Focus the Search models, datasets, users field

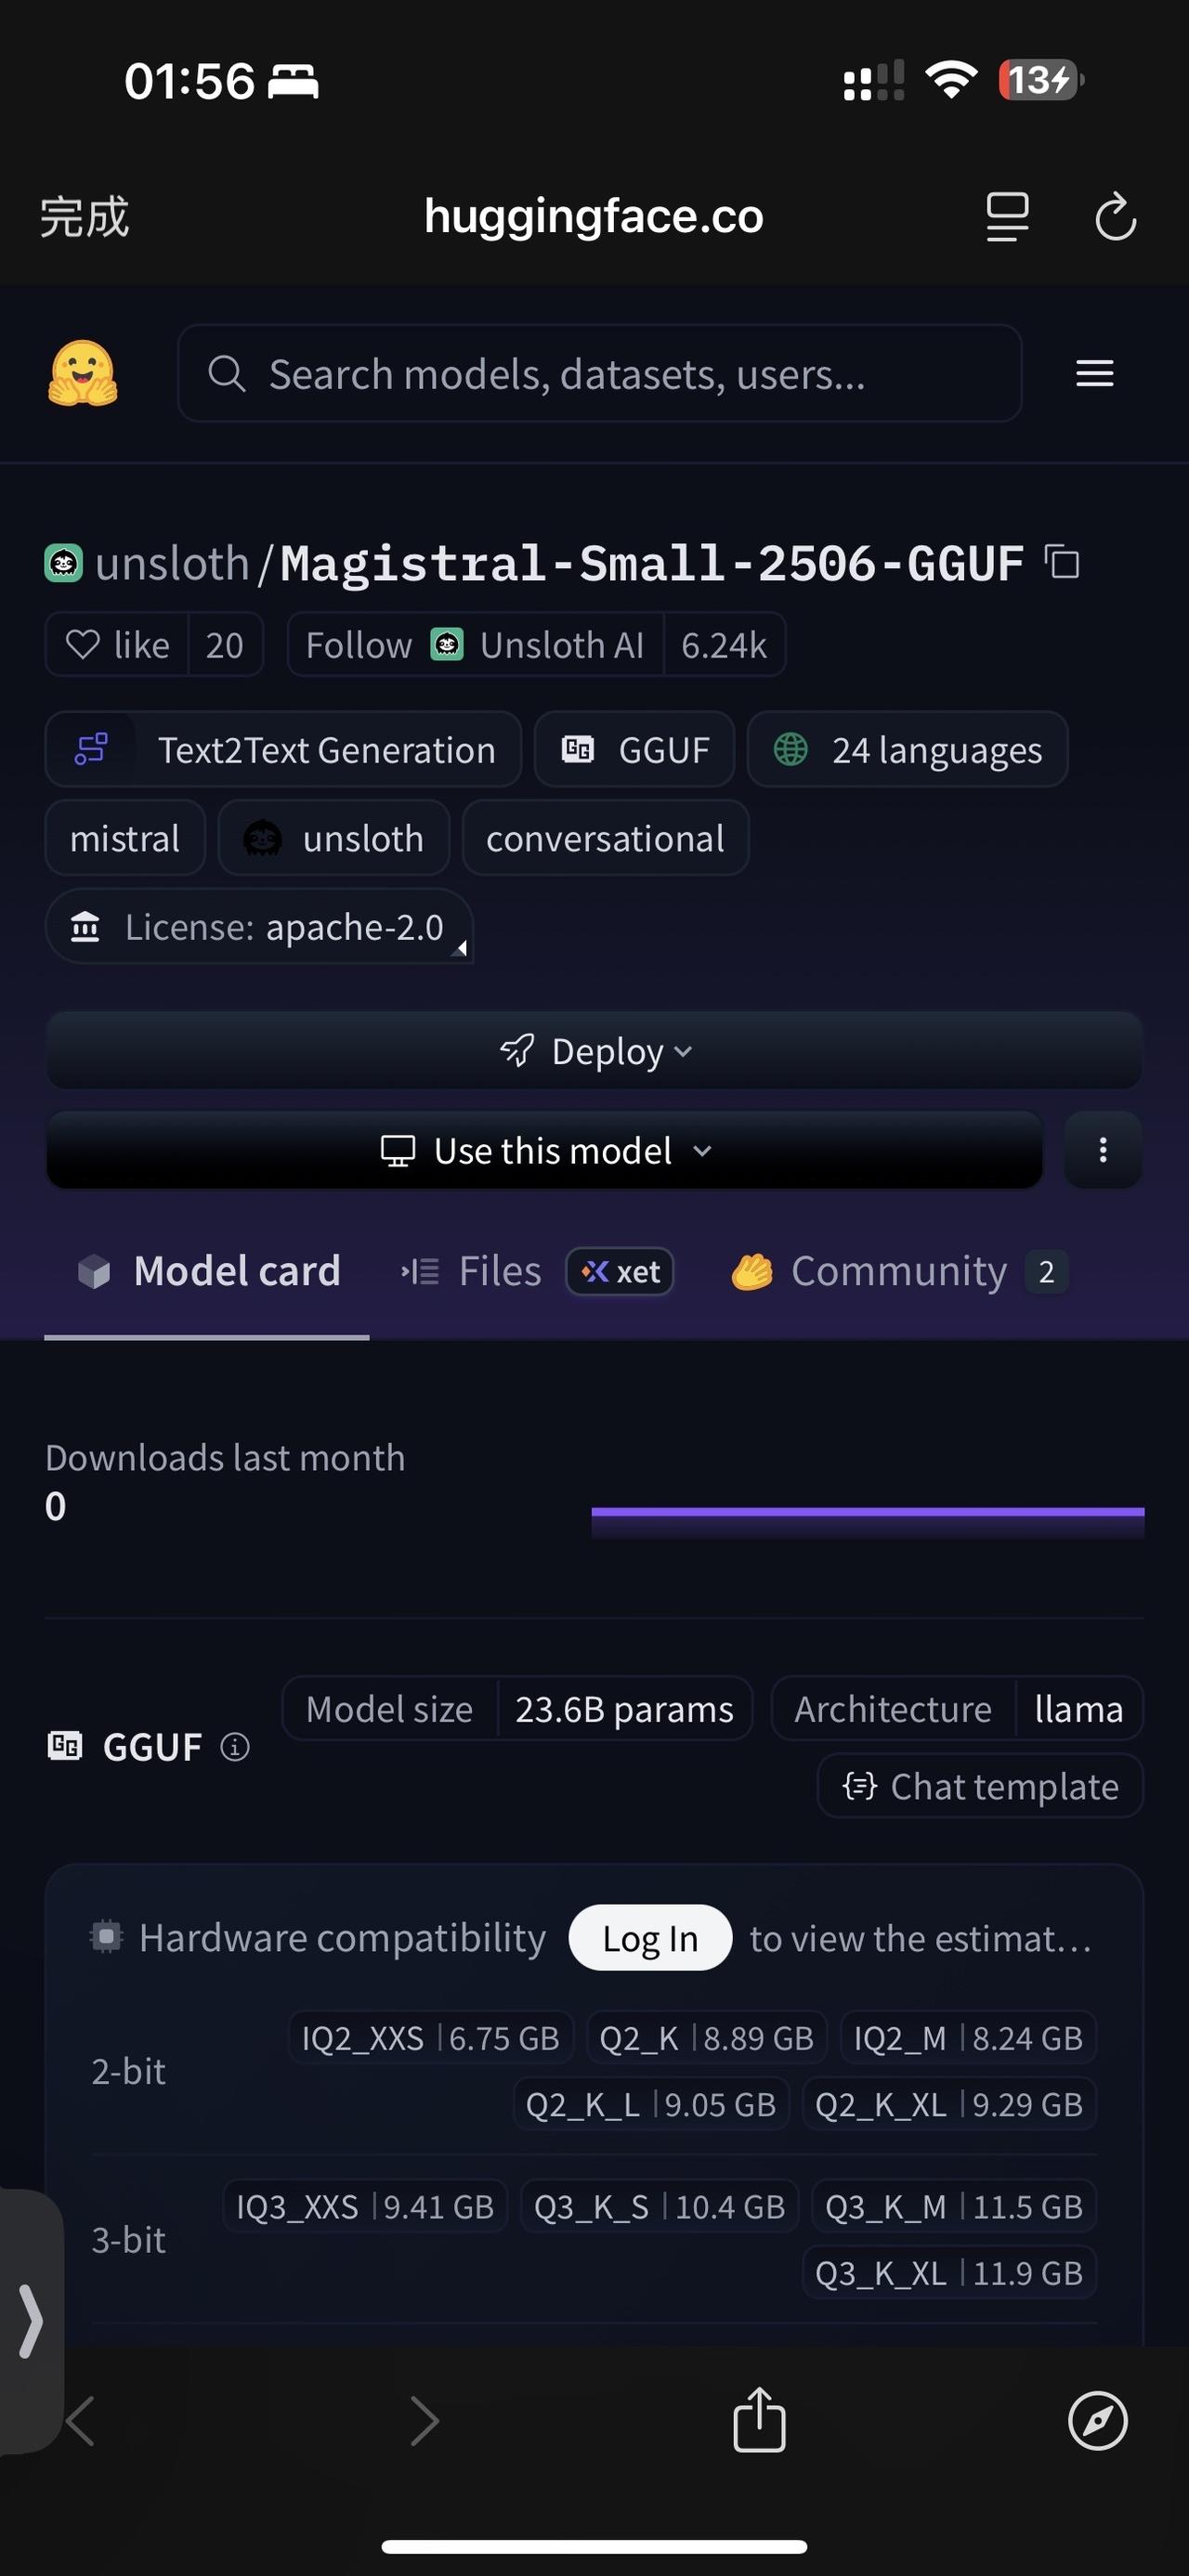599,373
